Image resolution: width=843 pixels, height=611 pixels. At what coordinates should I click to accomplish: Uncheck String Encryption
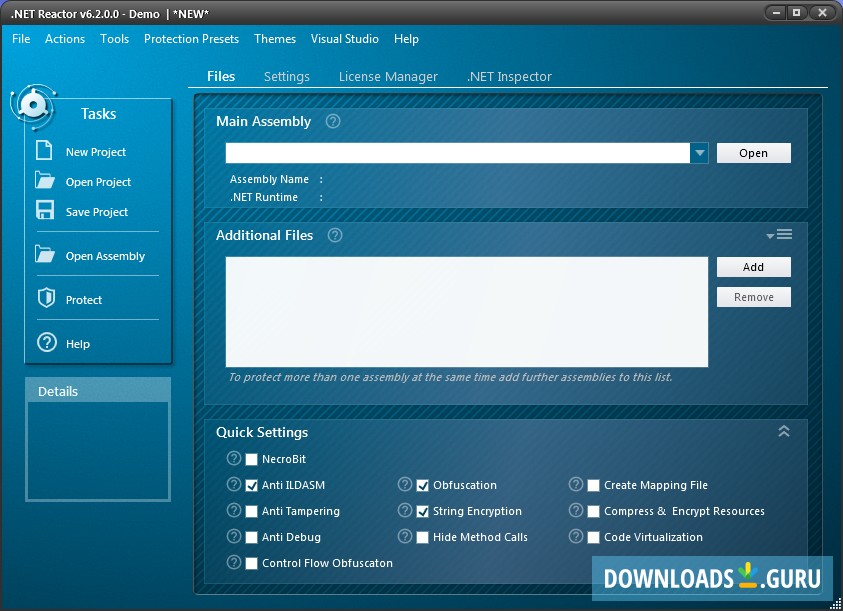tap(423, 511)
